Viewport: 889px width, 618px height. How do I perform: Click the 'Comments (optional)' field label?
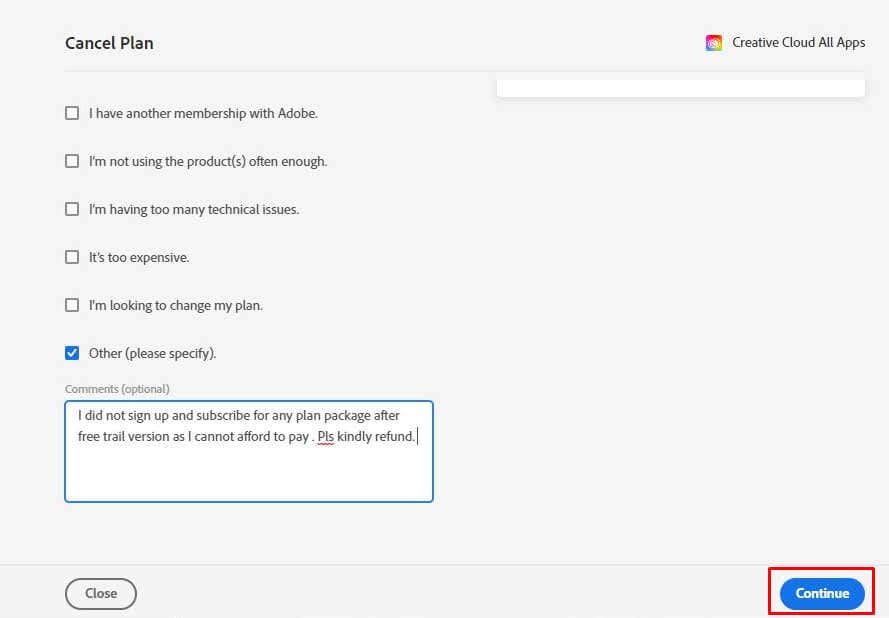pos(117,389)
